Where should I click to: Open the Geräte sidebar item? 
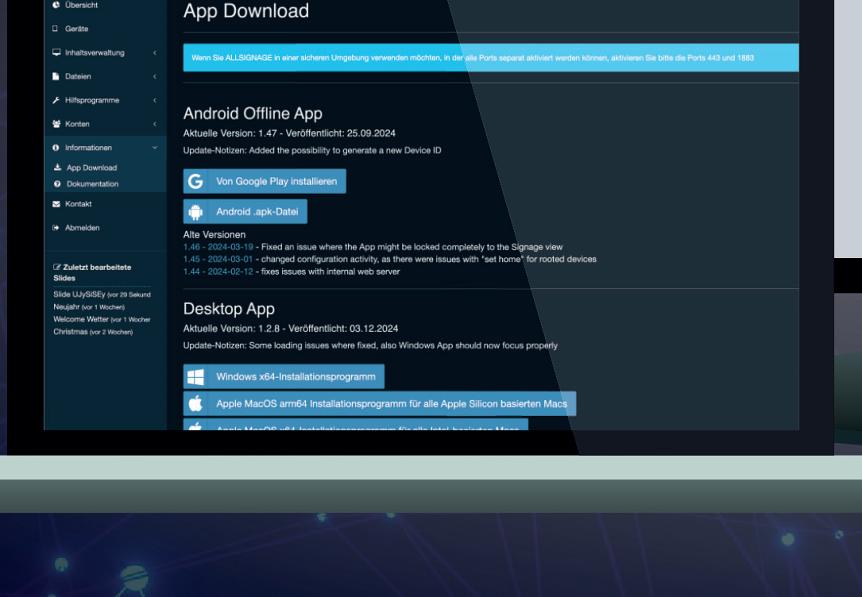pyautogui.click(x=76, y=29)
